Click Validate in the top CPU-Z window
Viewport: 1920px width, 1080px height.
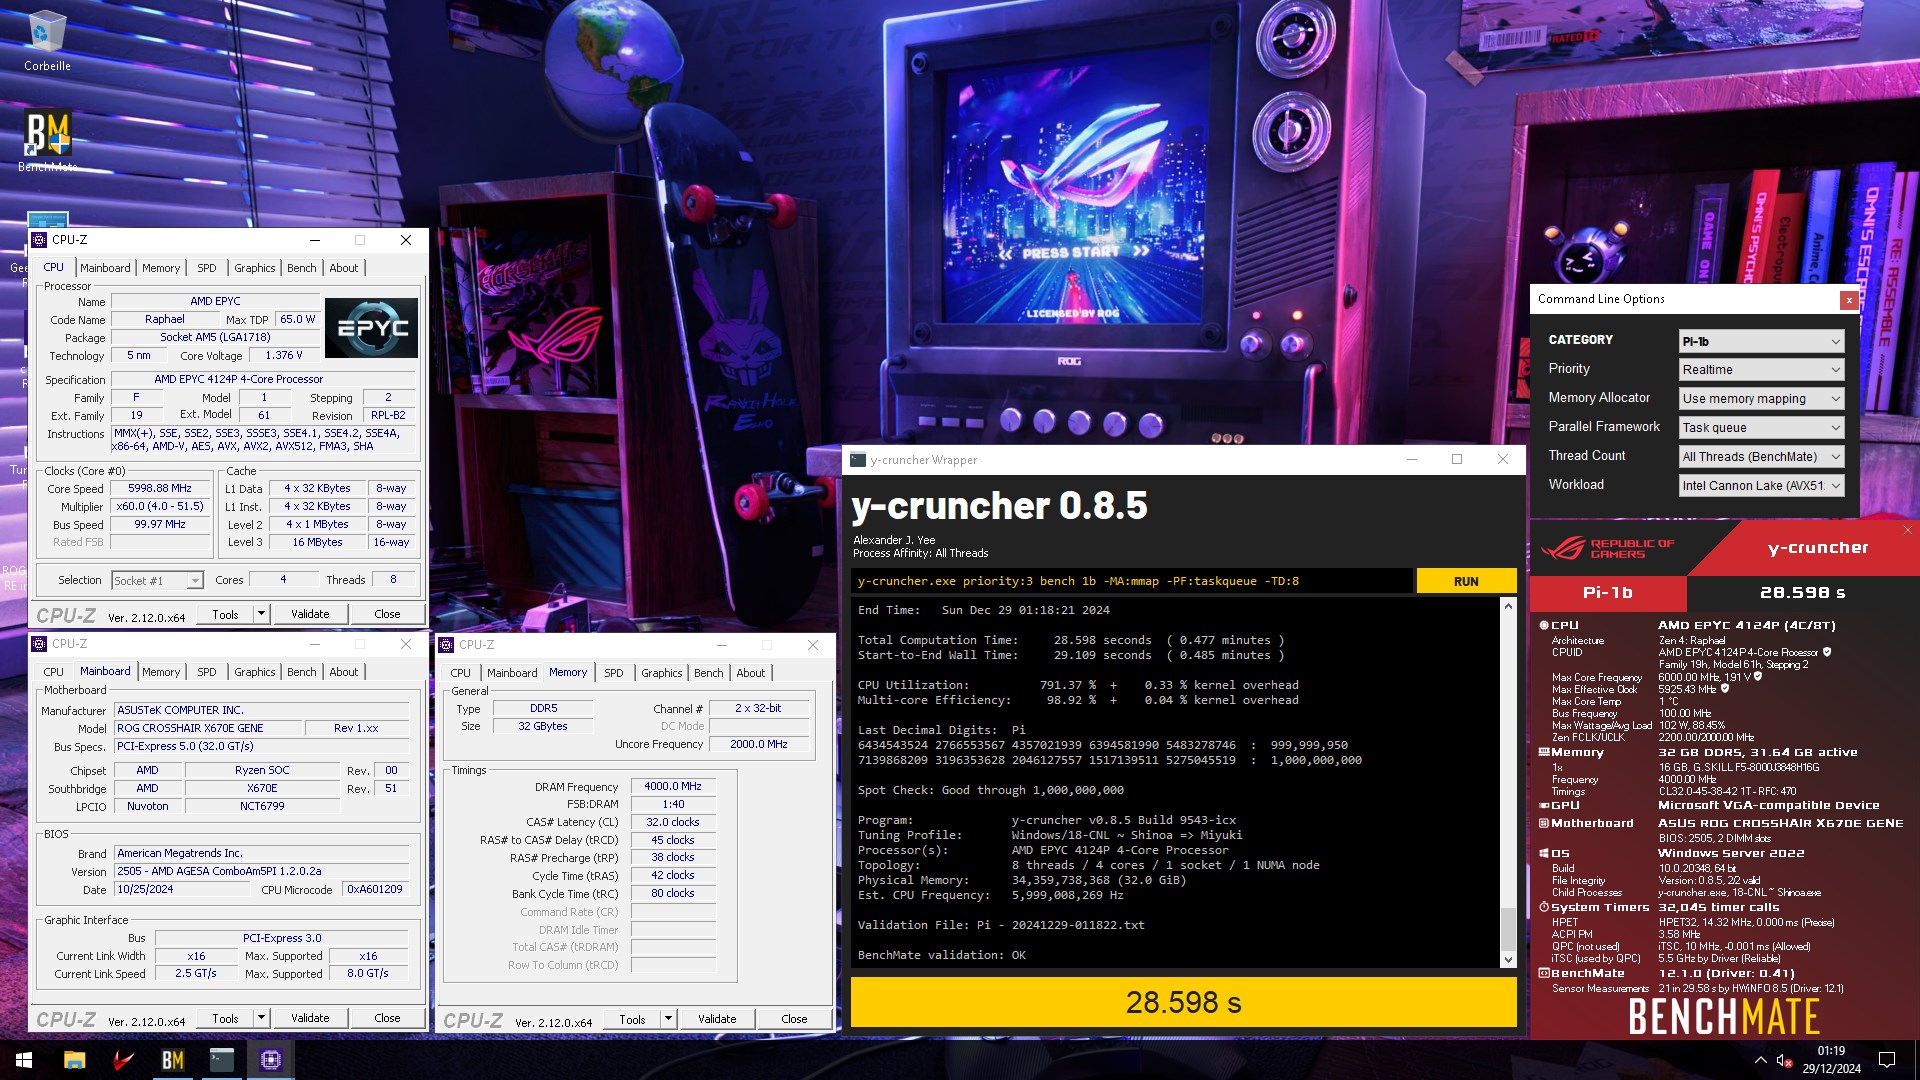pyautogui.click(x=310, y=614)
